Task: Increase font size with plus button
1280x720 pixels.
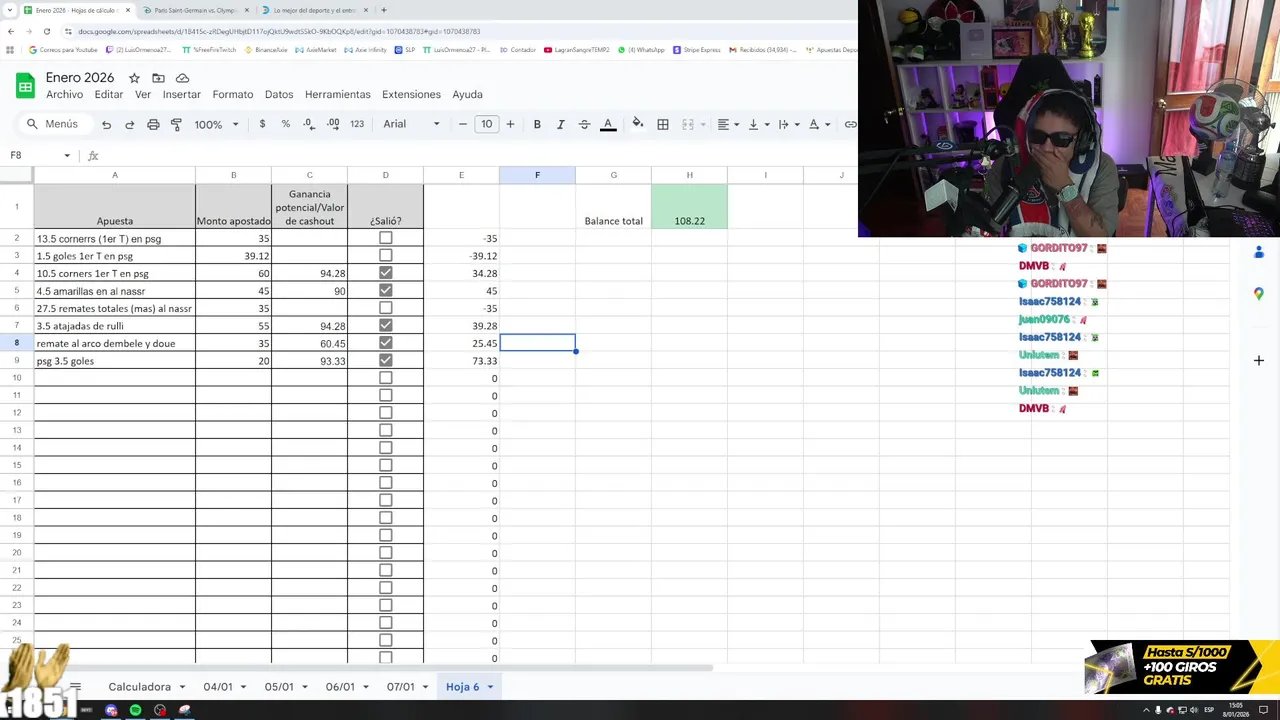Action: click(x=510, y=124)
